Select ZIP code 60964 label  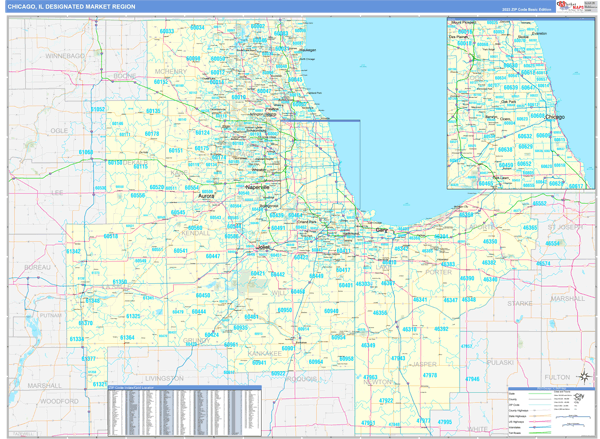[316, 362]
